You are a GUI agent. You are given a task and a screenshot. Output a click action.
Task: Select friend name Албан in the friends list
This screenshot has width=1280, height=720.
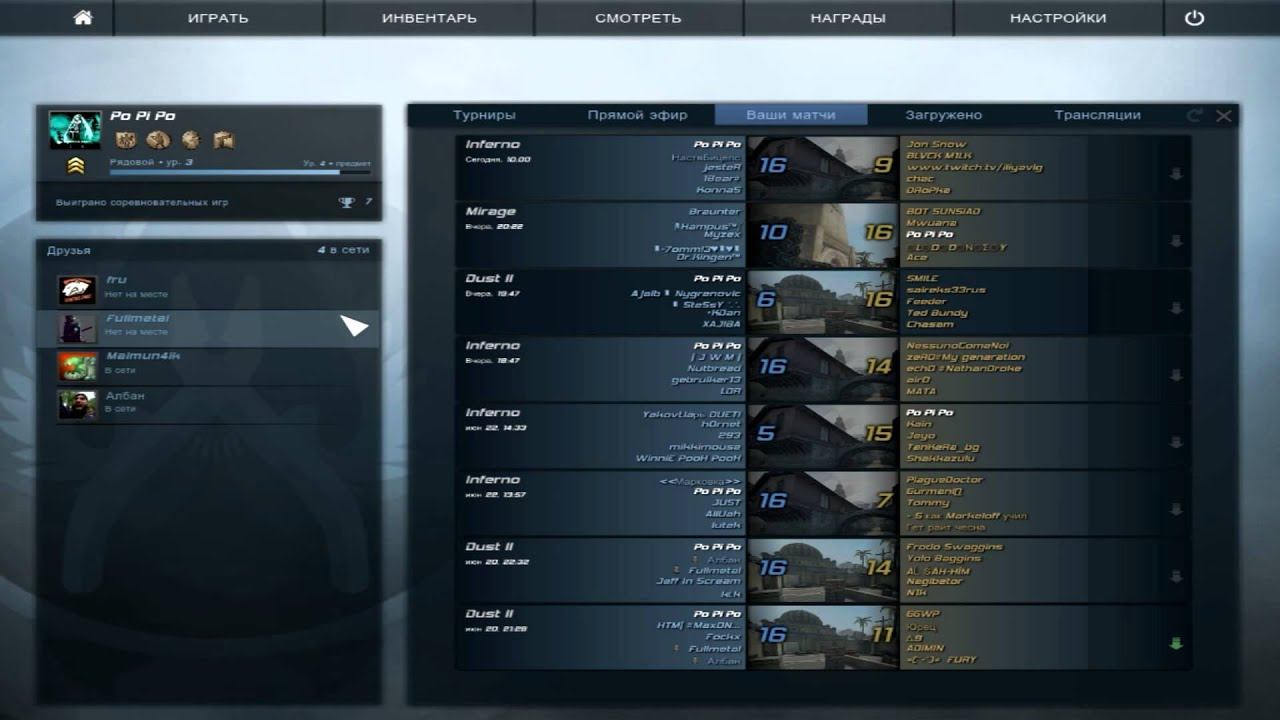125,395
